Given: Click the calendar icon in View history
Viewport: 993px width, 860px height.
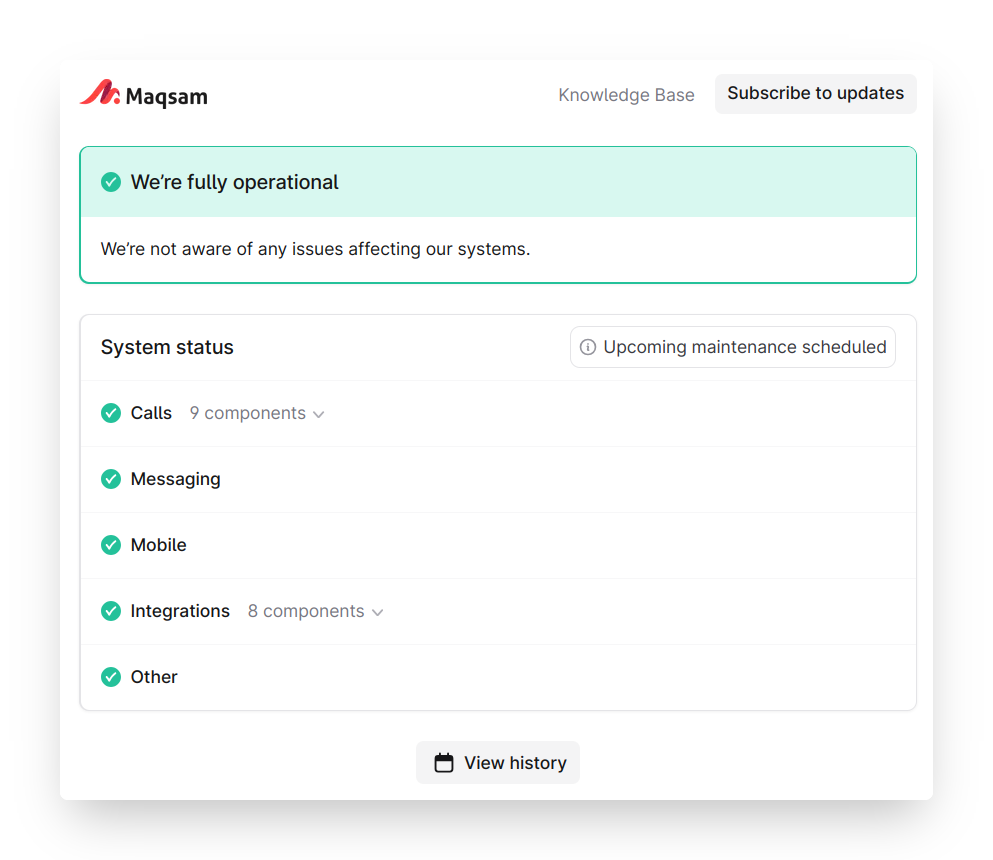Looking at the screenshot, I should [x=444, y=763].
